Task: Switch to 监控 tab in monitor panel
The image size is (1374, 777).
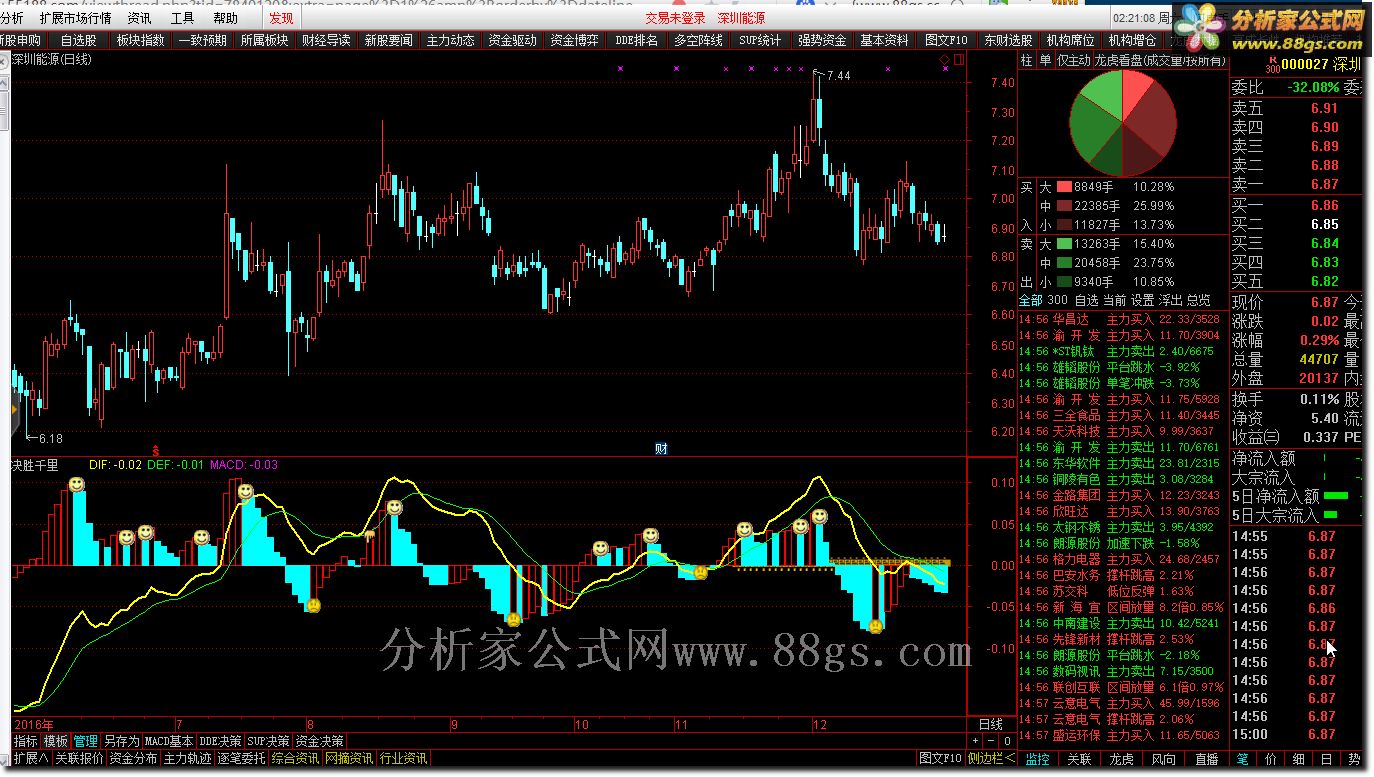Action: point(1039,759)
